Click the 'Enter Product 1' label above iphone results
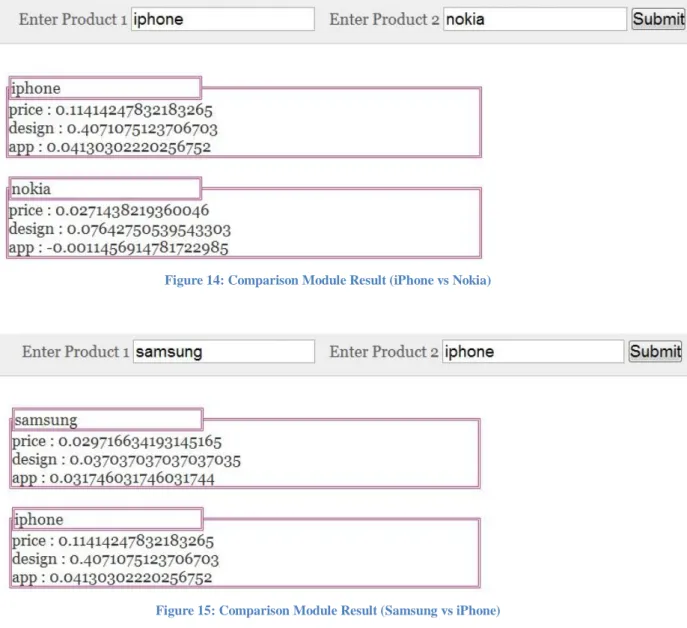687x628 pixels. (73, 19)
